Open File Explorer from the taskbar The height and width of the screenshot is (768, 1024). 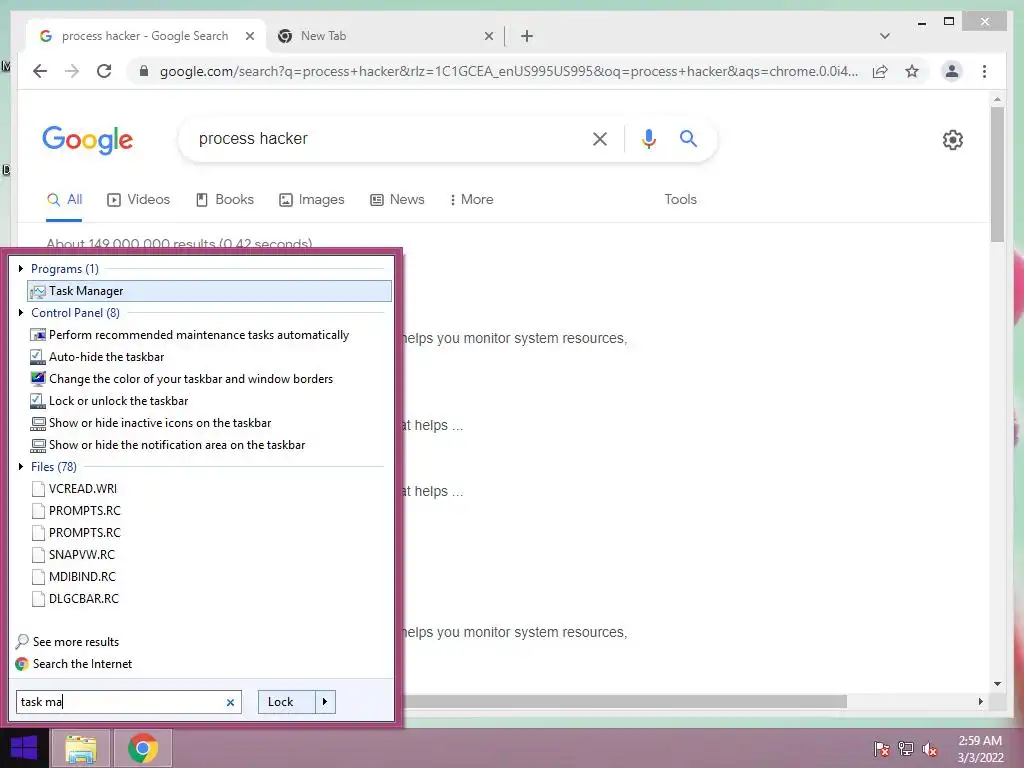[81, 748]
